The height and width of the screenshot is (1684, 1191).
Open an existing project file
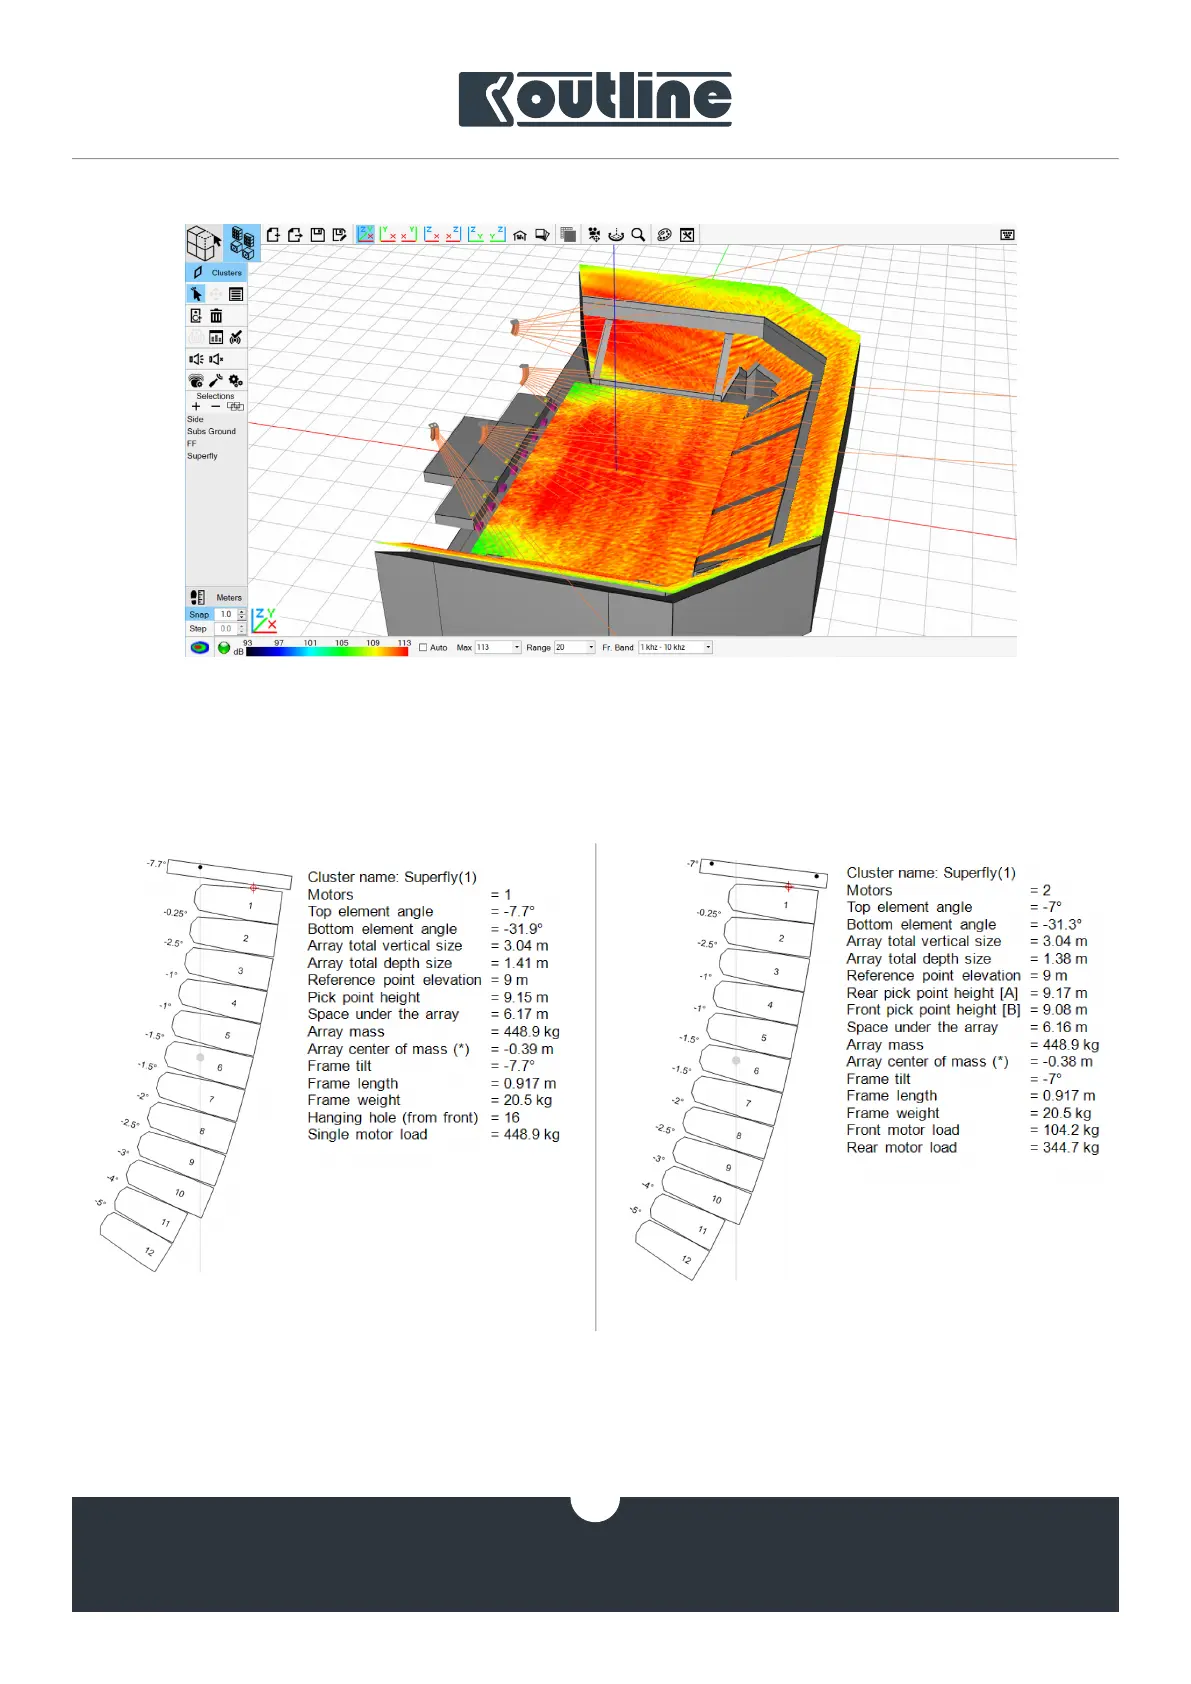pyautogui.click(x=295, y=235)
